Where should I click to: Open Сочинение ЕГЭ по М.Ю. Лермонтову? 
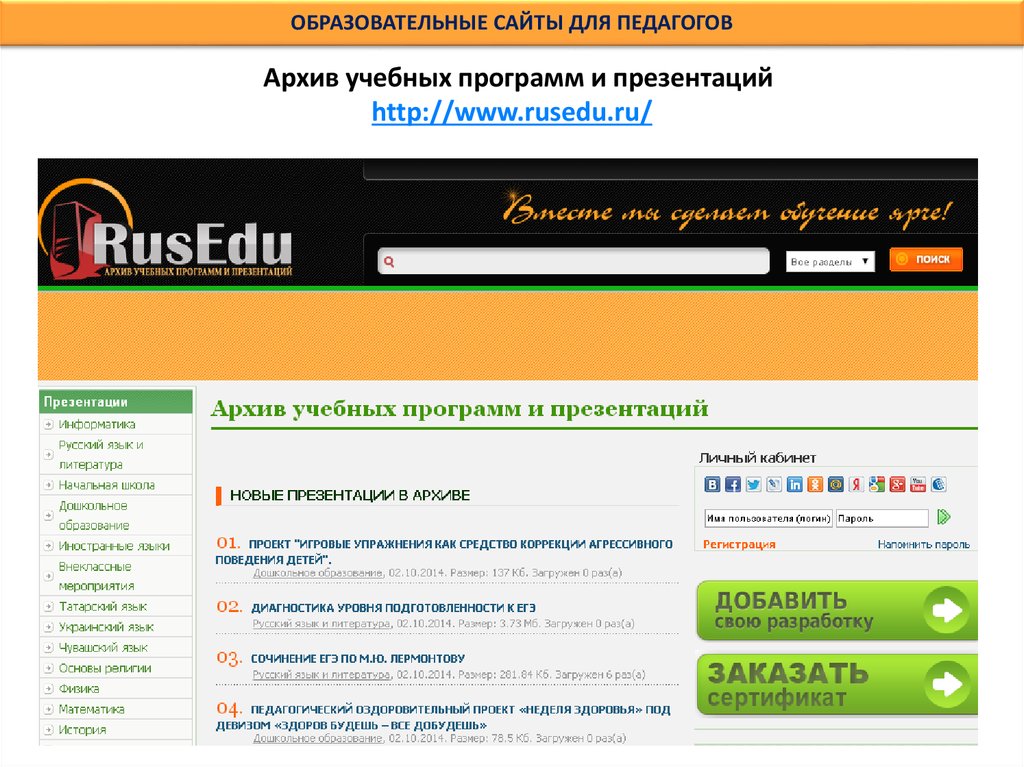[x=358, y=659]
